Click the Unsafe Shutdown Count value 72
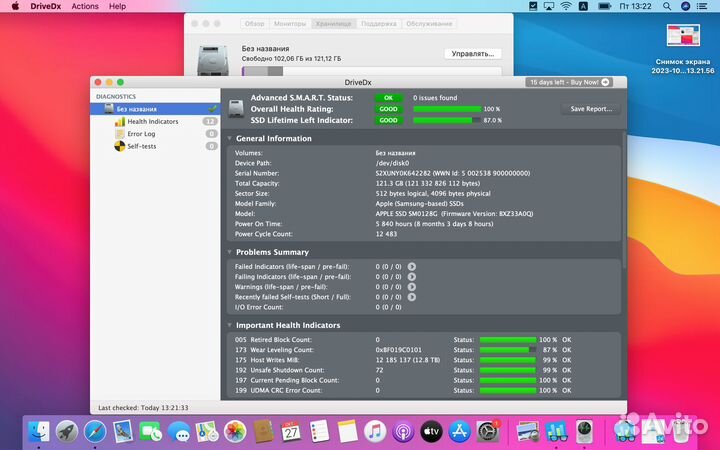The height and width of the screenshot is (450, 720). (x=379, y=370)
